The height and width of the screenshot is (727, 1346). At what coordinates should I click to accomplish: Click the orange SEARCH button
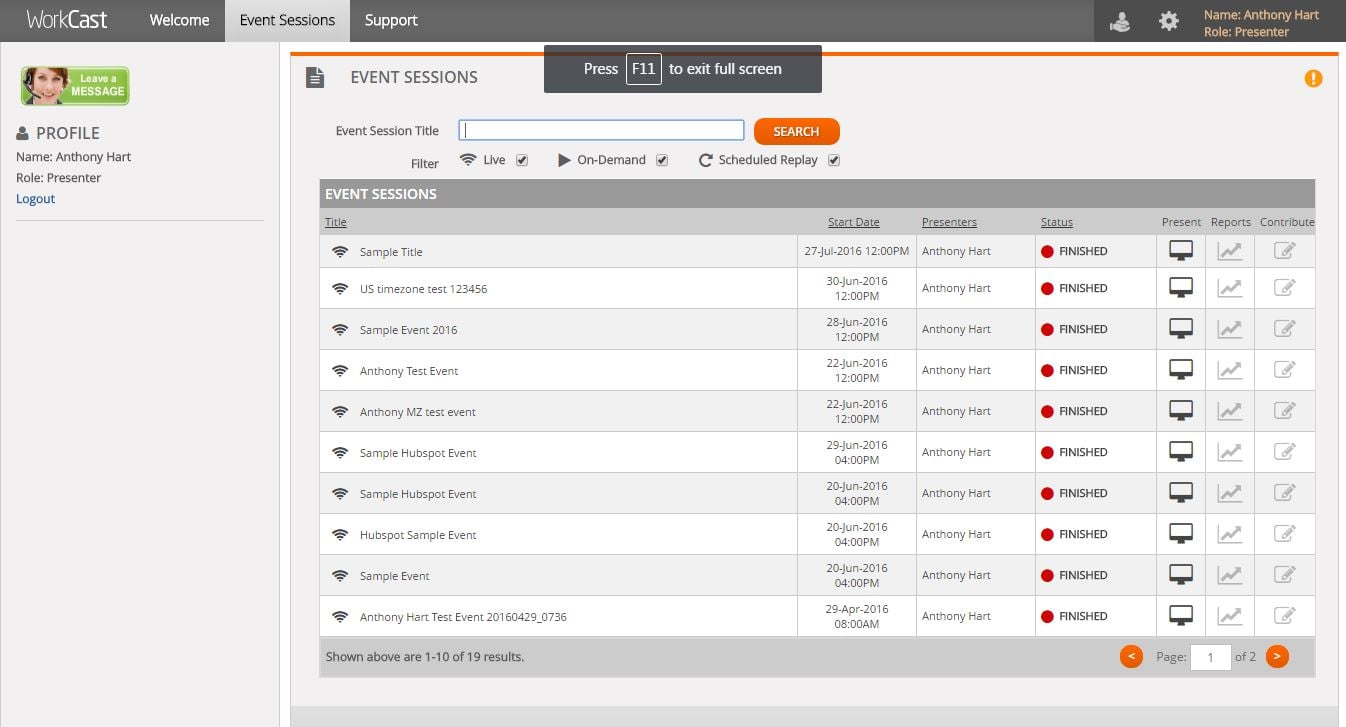click(796, 131)
